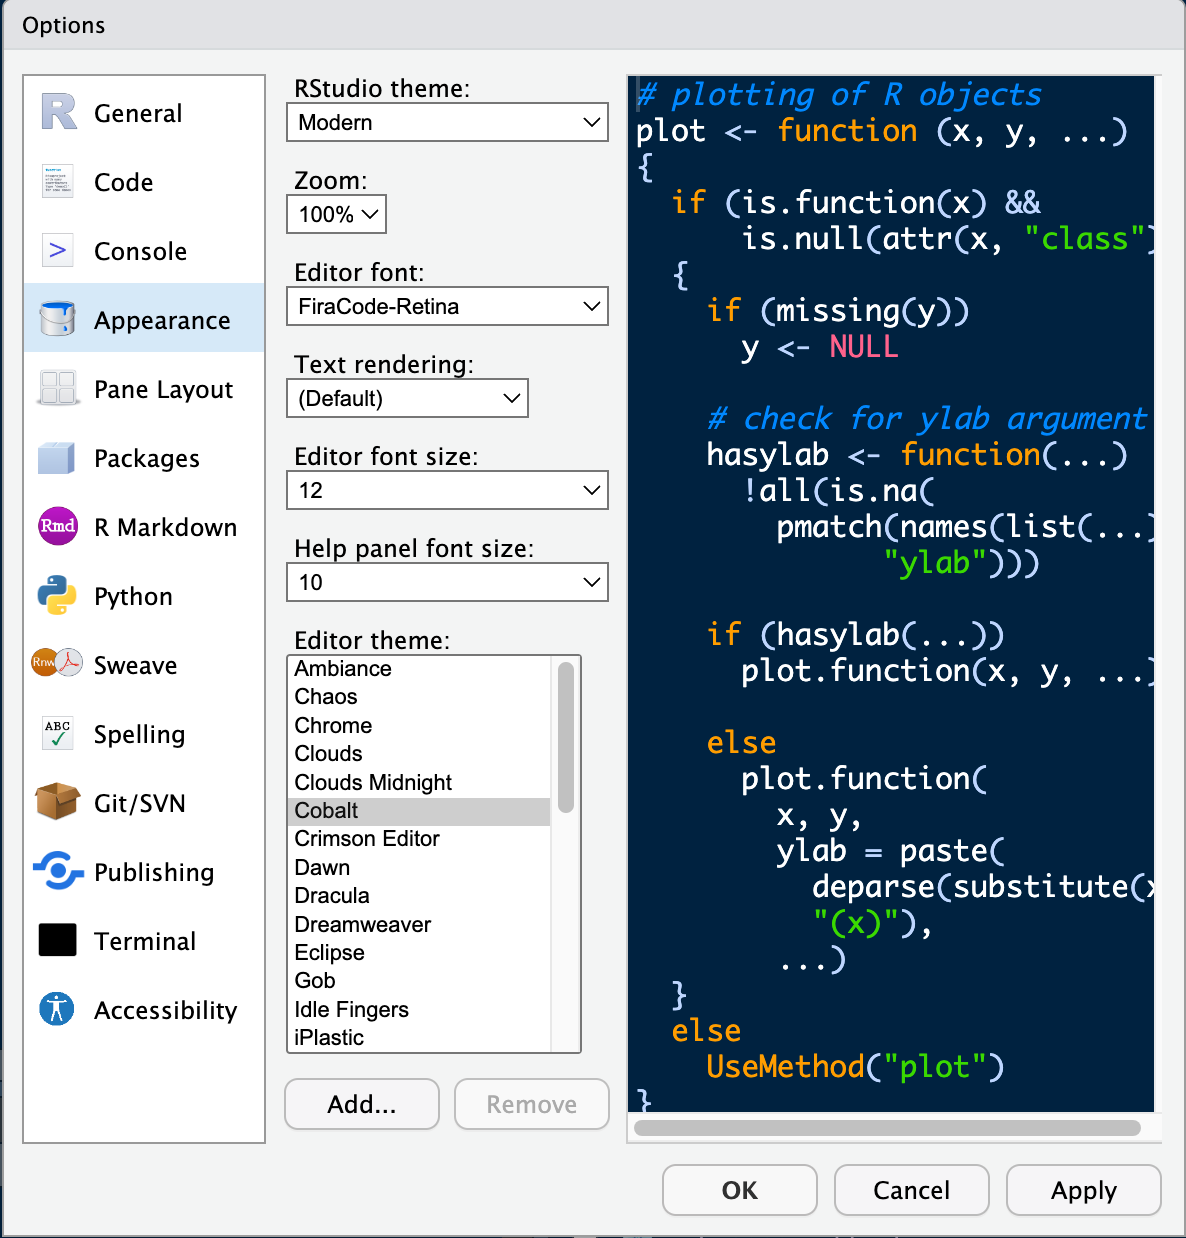The width and height of the screenshot is (1186, 1238).
Task: Click the Apply button
Action: 1084,1190
